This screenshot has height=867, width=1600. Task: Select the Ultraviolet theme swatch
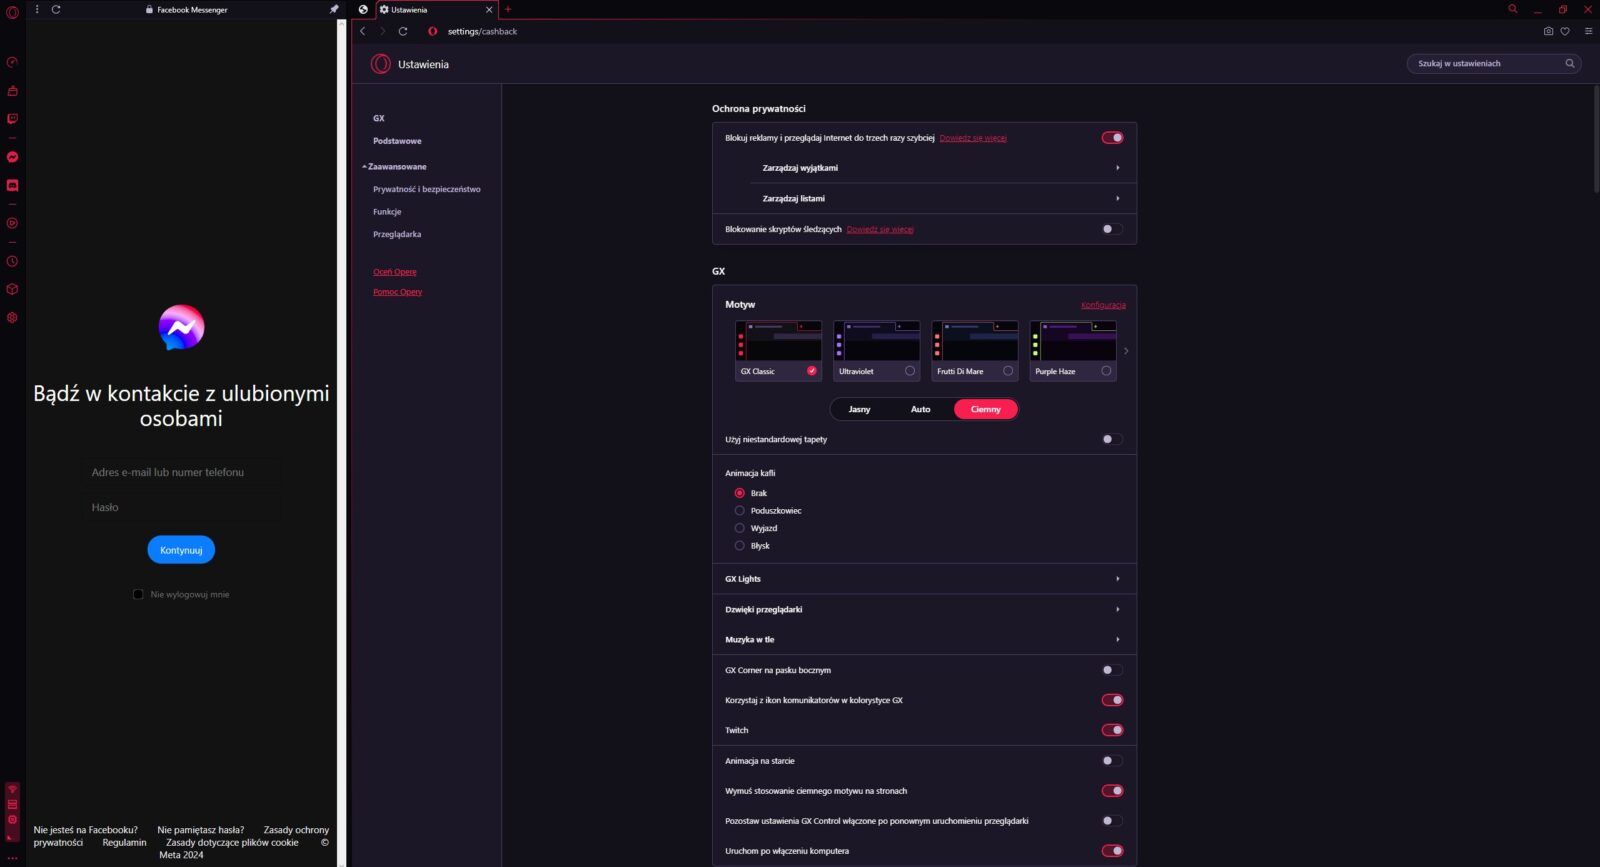click(876, 350)
